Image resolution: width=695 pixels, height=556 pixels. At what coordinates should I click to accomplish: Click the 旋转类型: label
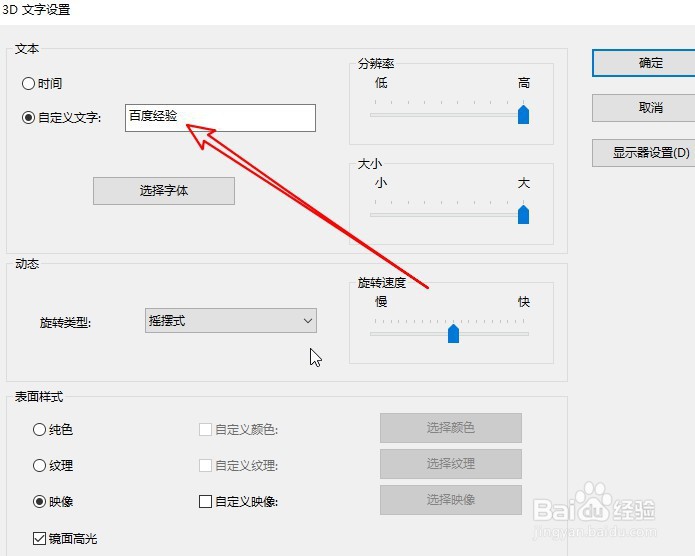click(65, 323)
